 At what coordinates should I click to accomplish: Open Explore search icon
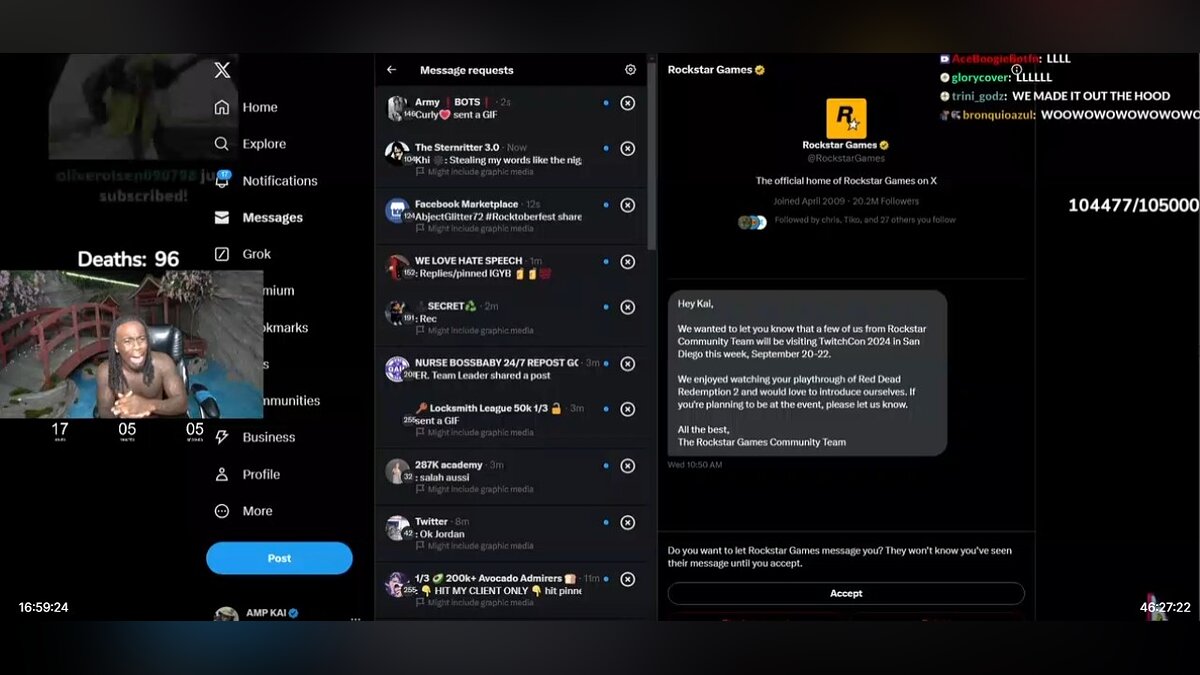tap(222, 144)
